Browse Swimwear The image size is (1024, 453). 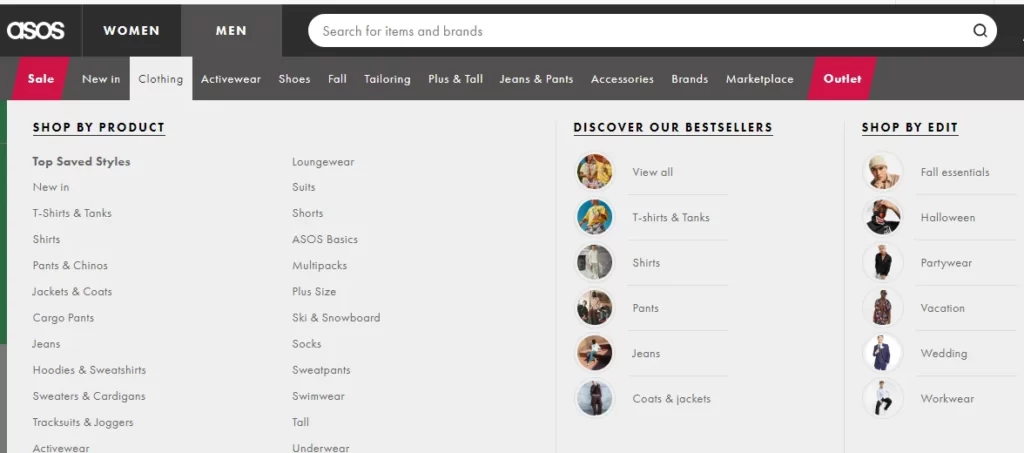318,396
